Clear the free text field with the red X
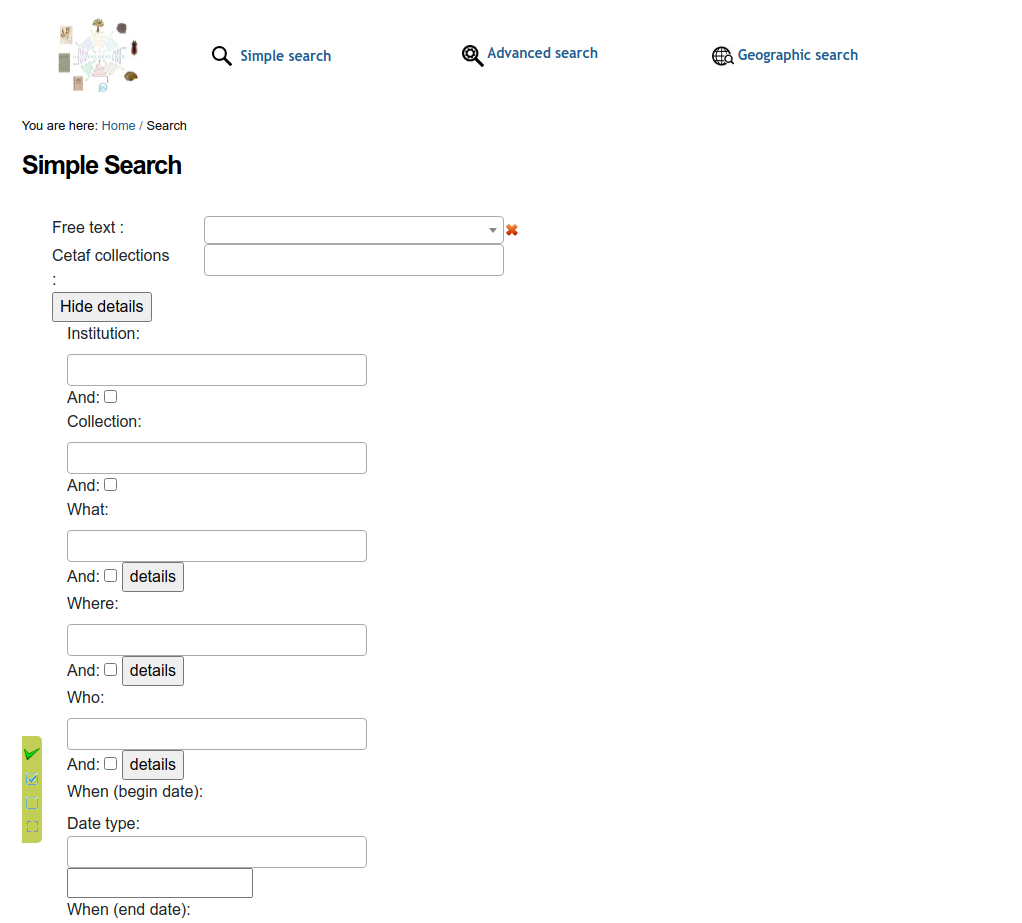The width and height of the screenshot is (1022, 923). (x=511, y=229)
